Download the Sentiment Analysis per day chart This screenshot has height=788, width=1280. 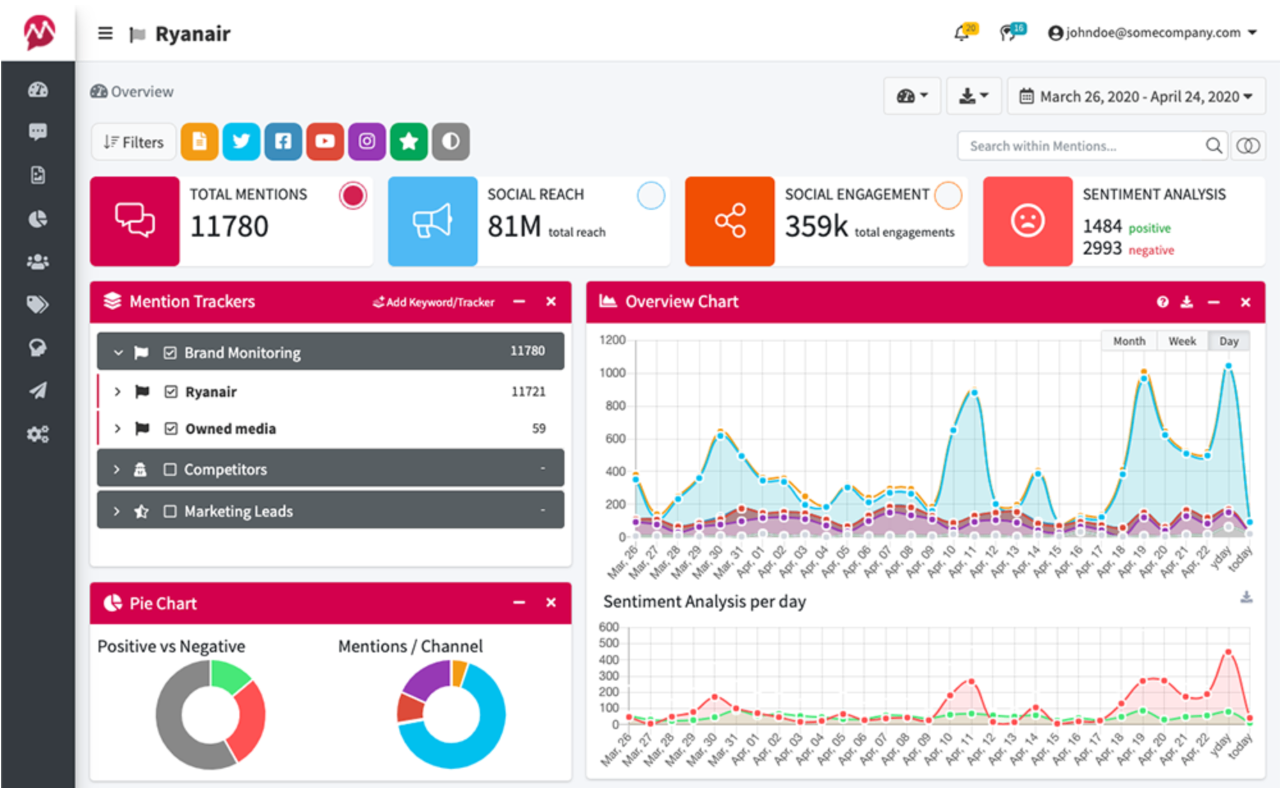click(x=1246, y=597)
